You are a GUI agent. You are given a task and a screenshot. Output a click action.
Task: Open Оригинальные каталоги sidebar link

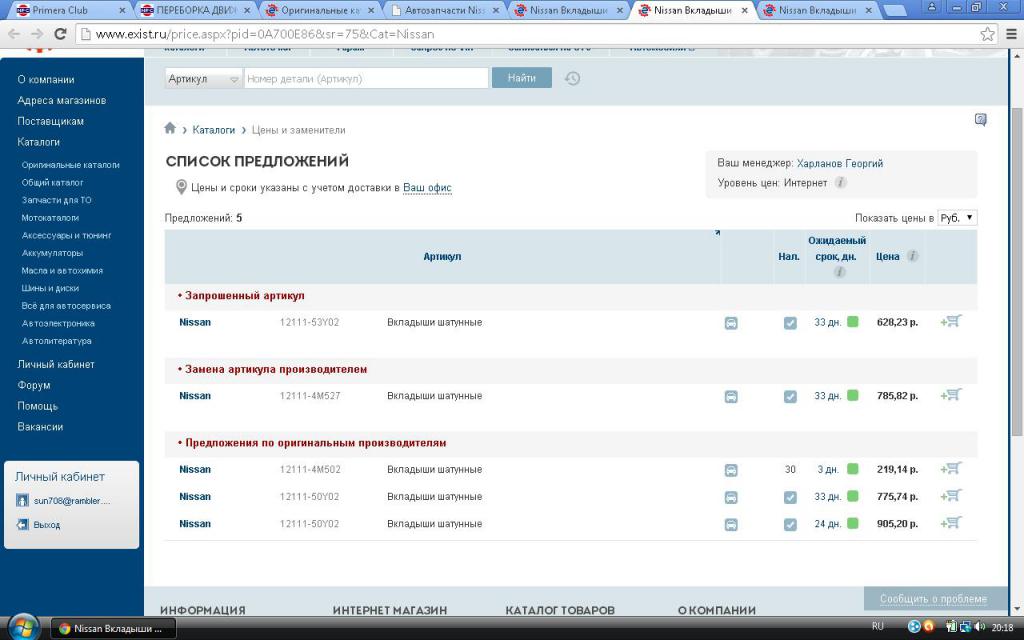tap(71, 165)
